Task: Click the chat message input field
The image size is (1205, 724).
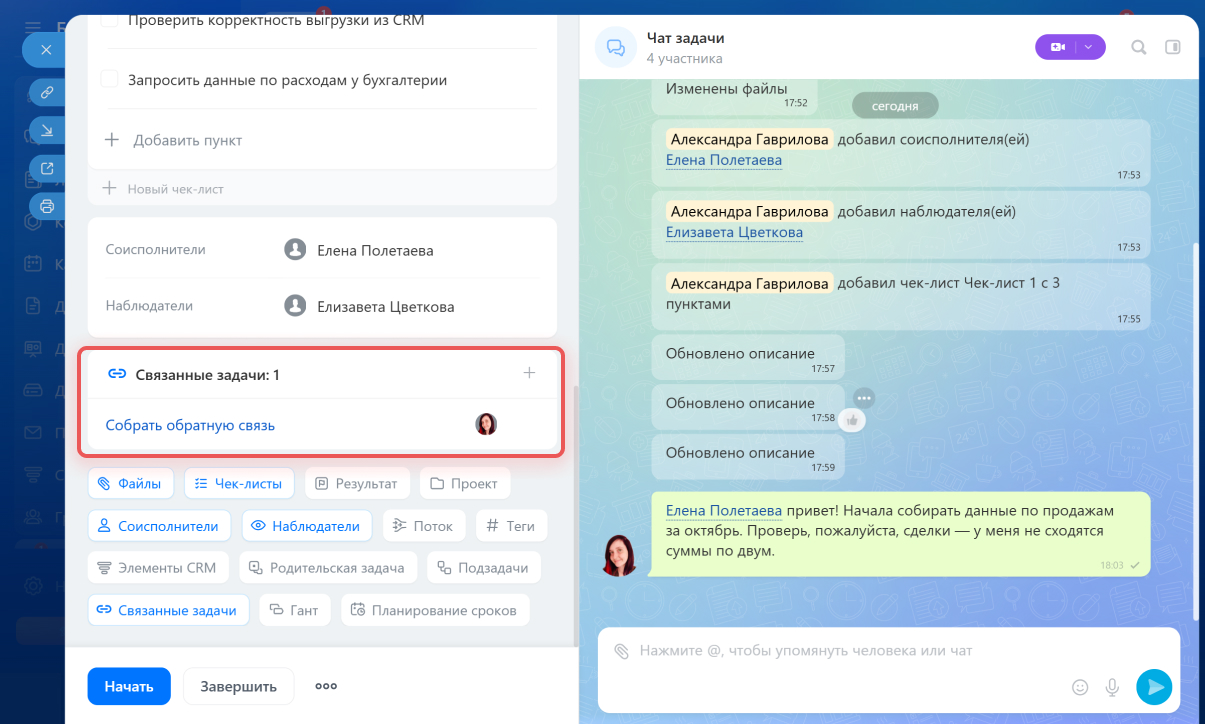Action: (840, 651)
